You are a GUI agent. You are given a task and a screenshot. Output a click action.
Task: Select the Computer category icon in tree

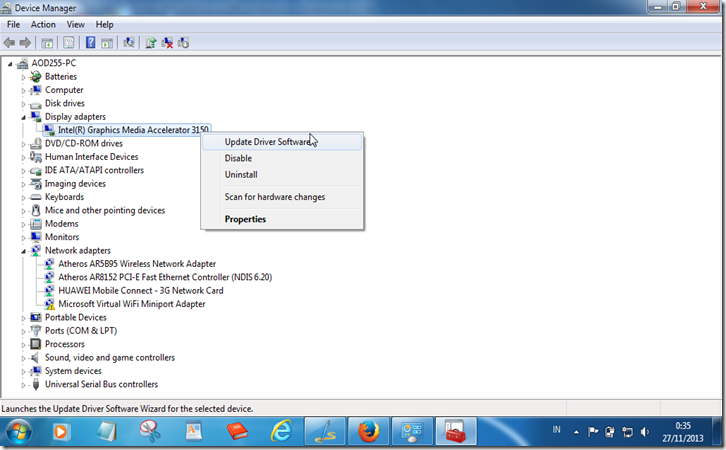[x=36, y=90]
